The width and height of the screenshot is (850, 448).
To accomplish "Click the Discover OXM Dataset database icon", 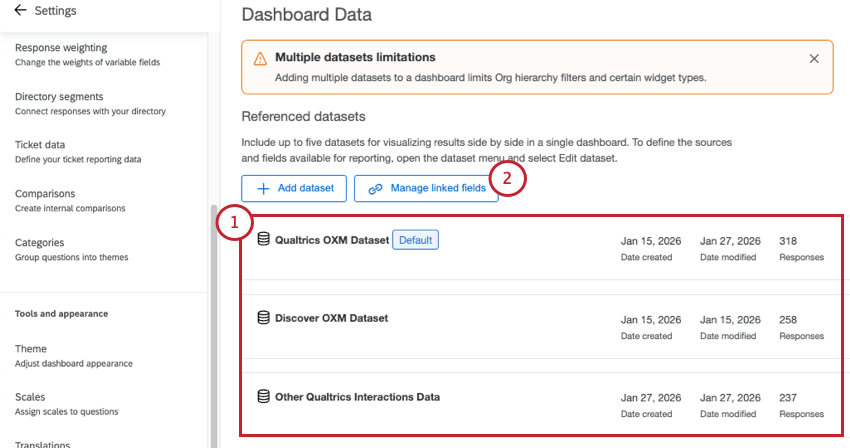I will pos(264,318).
